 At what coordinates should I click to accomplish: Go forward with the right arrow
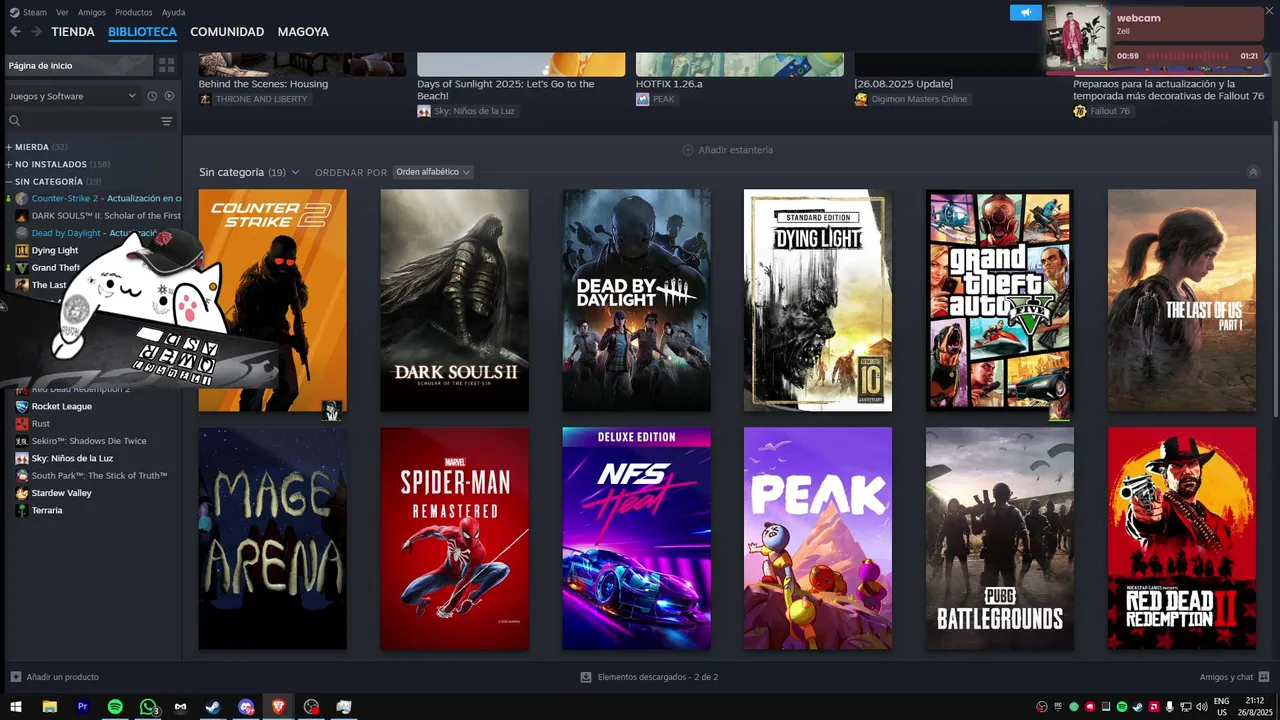[x=36, y=32]
